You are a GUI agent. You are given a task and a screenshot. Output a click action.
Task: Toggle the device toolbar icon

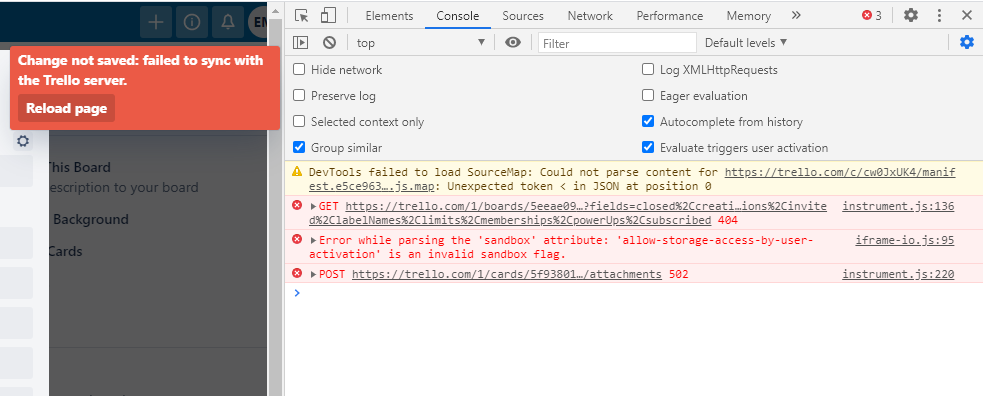pyautogui.click(x=328, y=16)
